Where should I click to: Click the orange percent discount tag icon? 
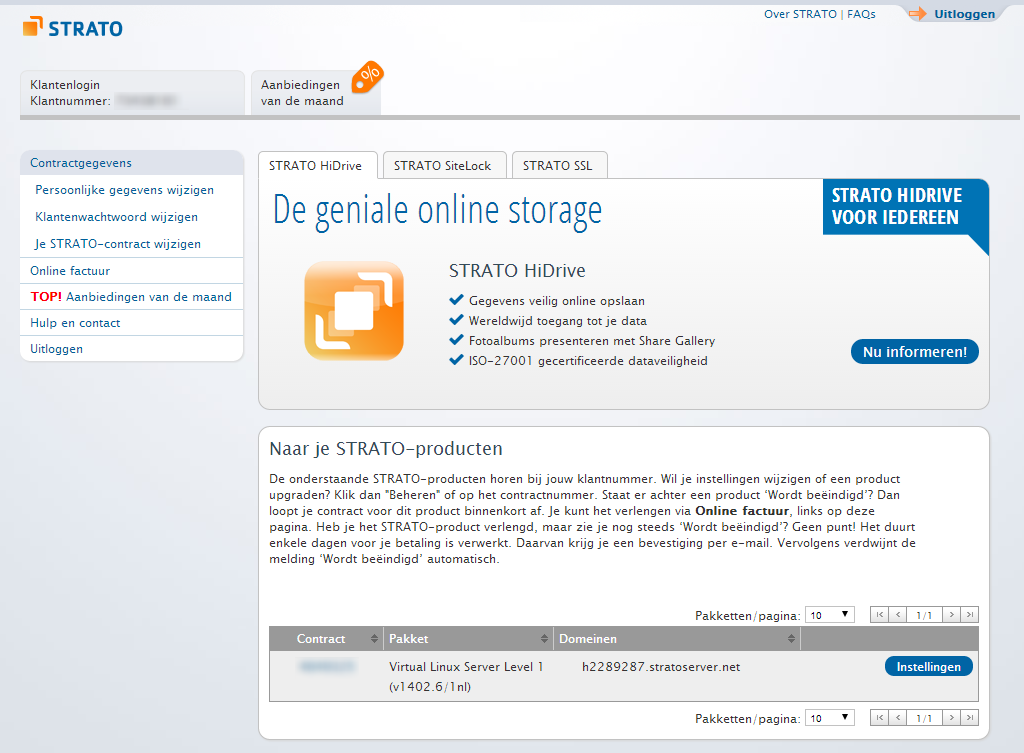[370, 75]
